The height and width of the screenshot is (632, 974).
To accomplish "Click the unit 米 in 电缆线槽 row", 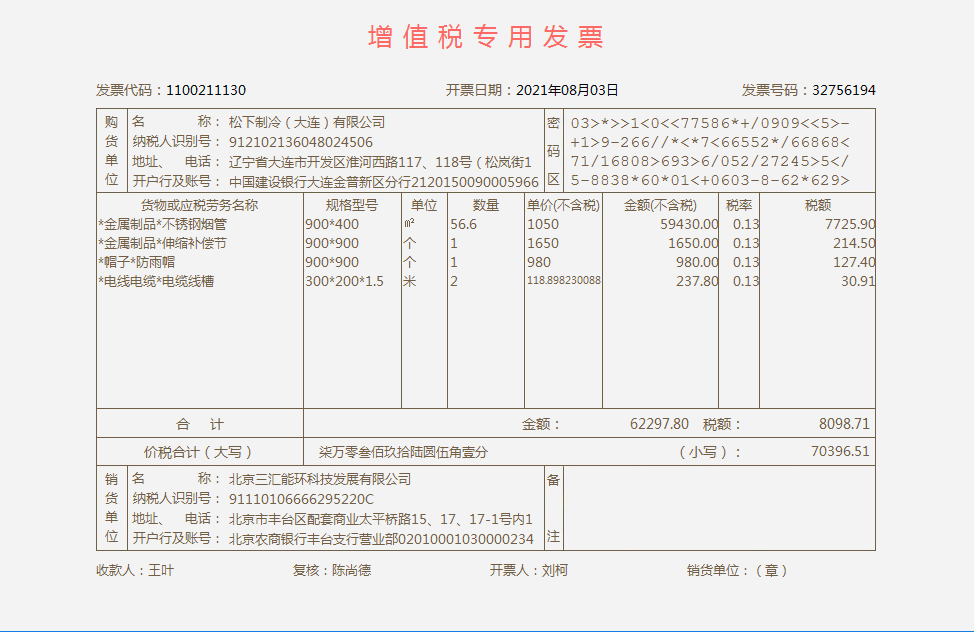I will point(409,282).
